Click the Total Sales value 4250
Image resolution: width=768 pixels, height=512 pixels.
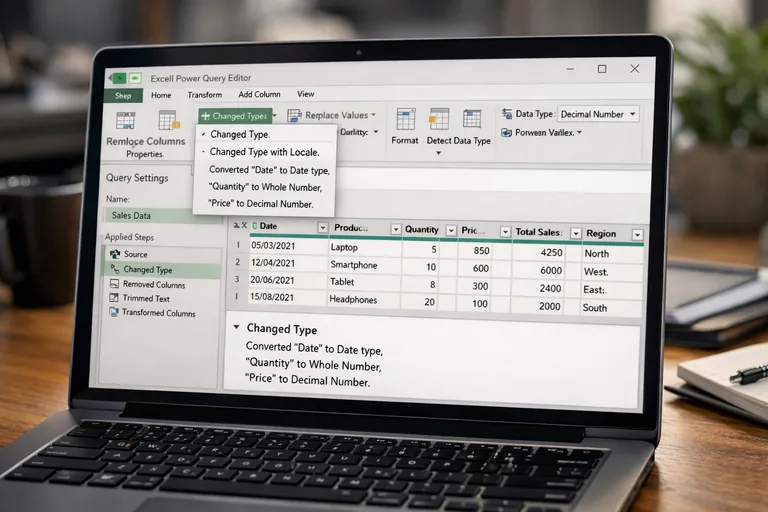tap(539, 252)
